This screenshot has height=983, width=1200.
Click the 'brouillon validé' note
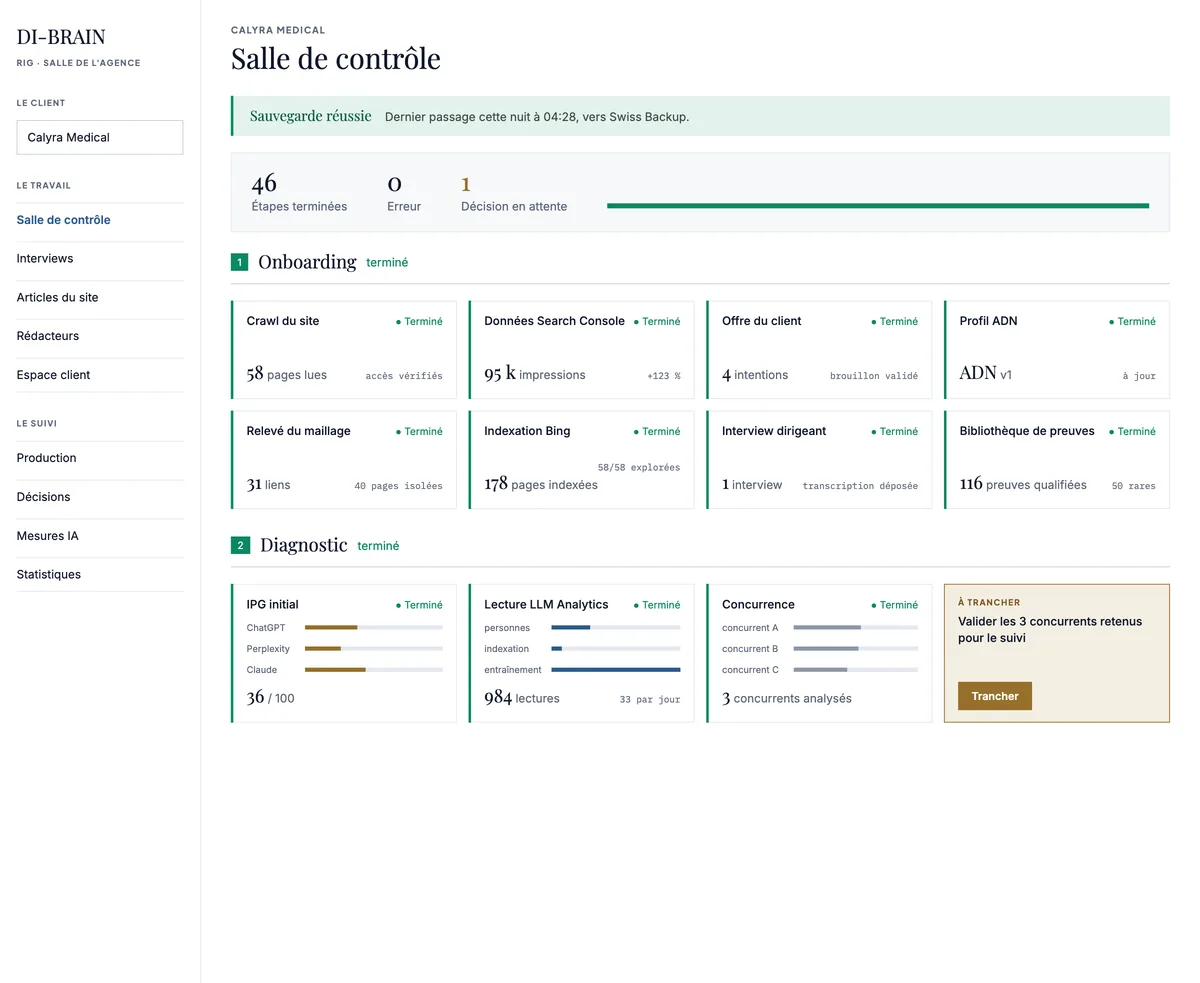pos(874,376)
